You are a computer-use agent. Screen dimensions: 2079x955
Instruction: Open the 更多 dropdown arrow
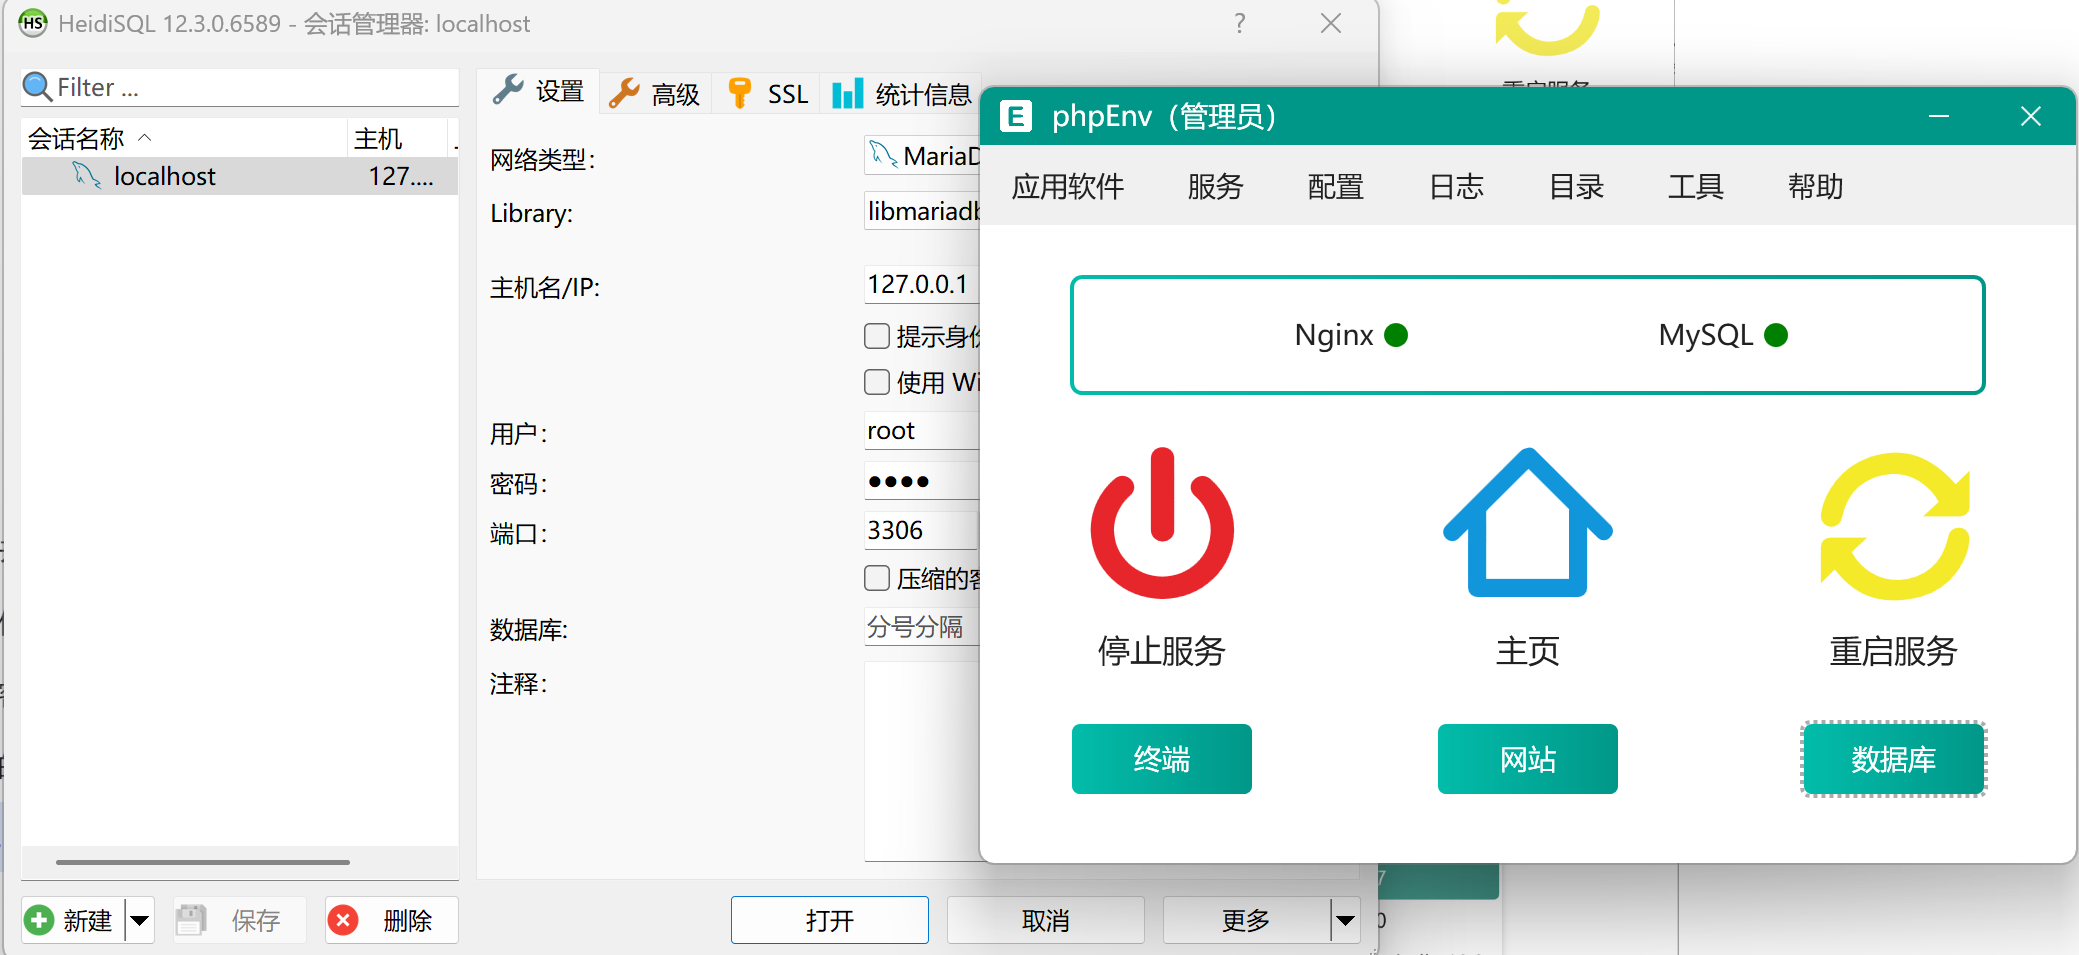point(1346,920)
